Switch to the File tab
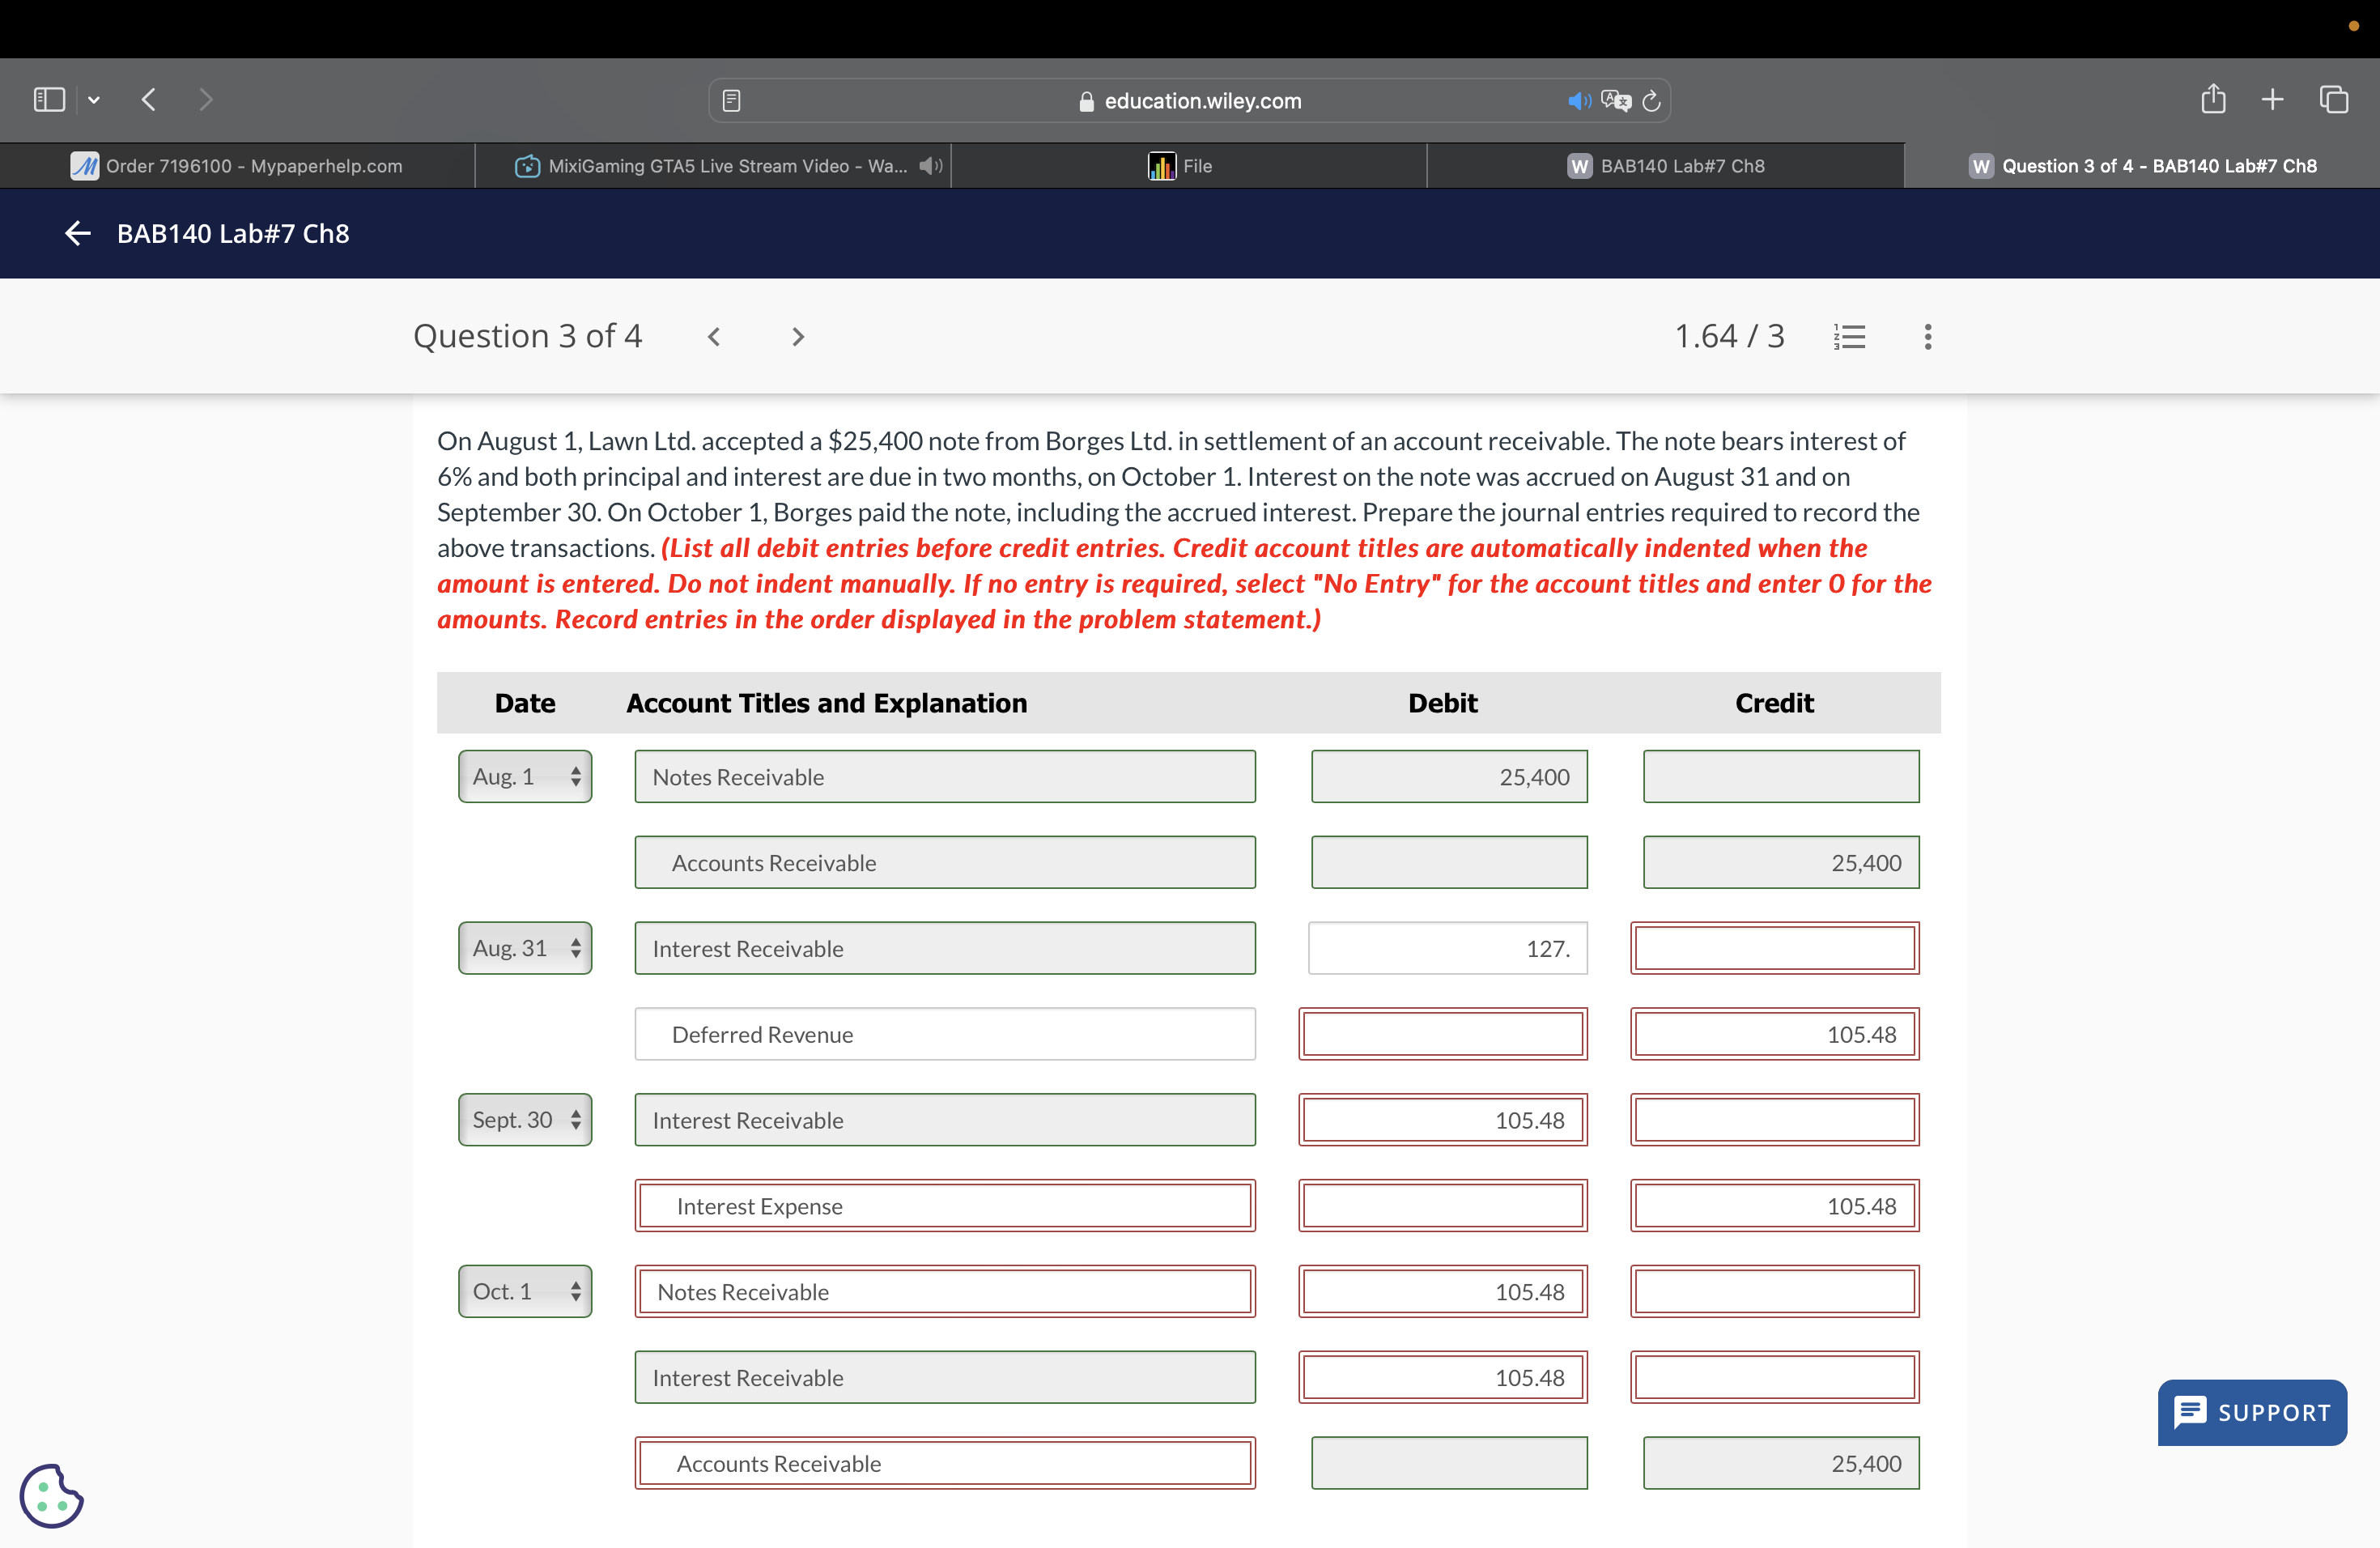 1187,166
